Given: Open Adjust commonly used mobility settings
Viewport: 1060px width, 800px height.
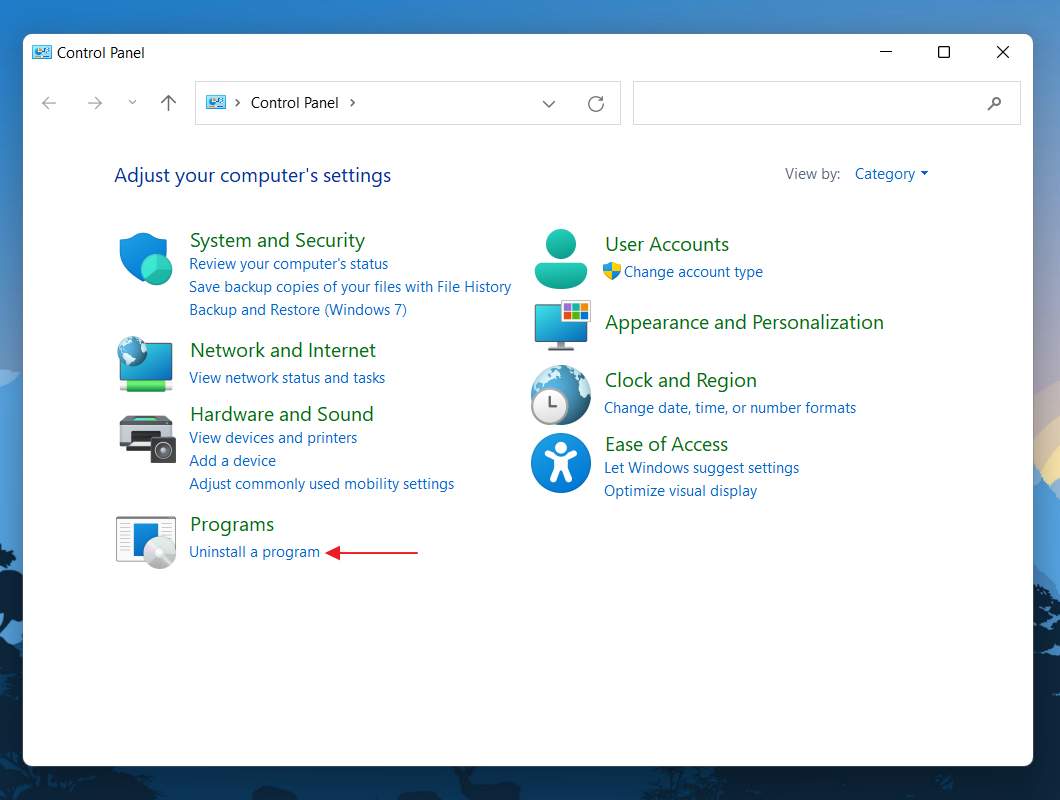Looking at the screenshot, I should (322, 484).
